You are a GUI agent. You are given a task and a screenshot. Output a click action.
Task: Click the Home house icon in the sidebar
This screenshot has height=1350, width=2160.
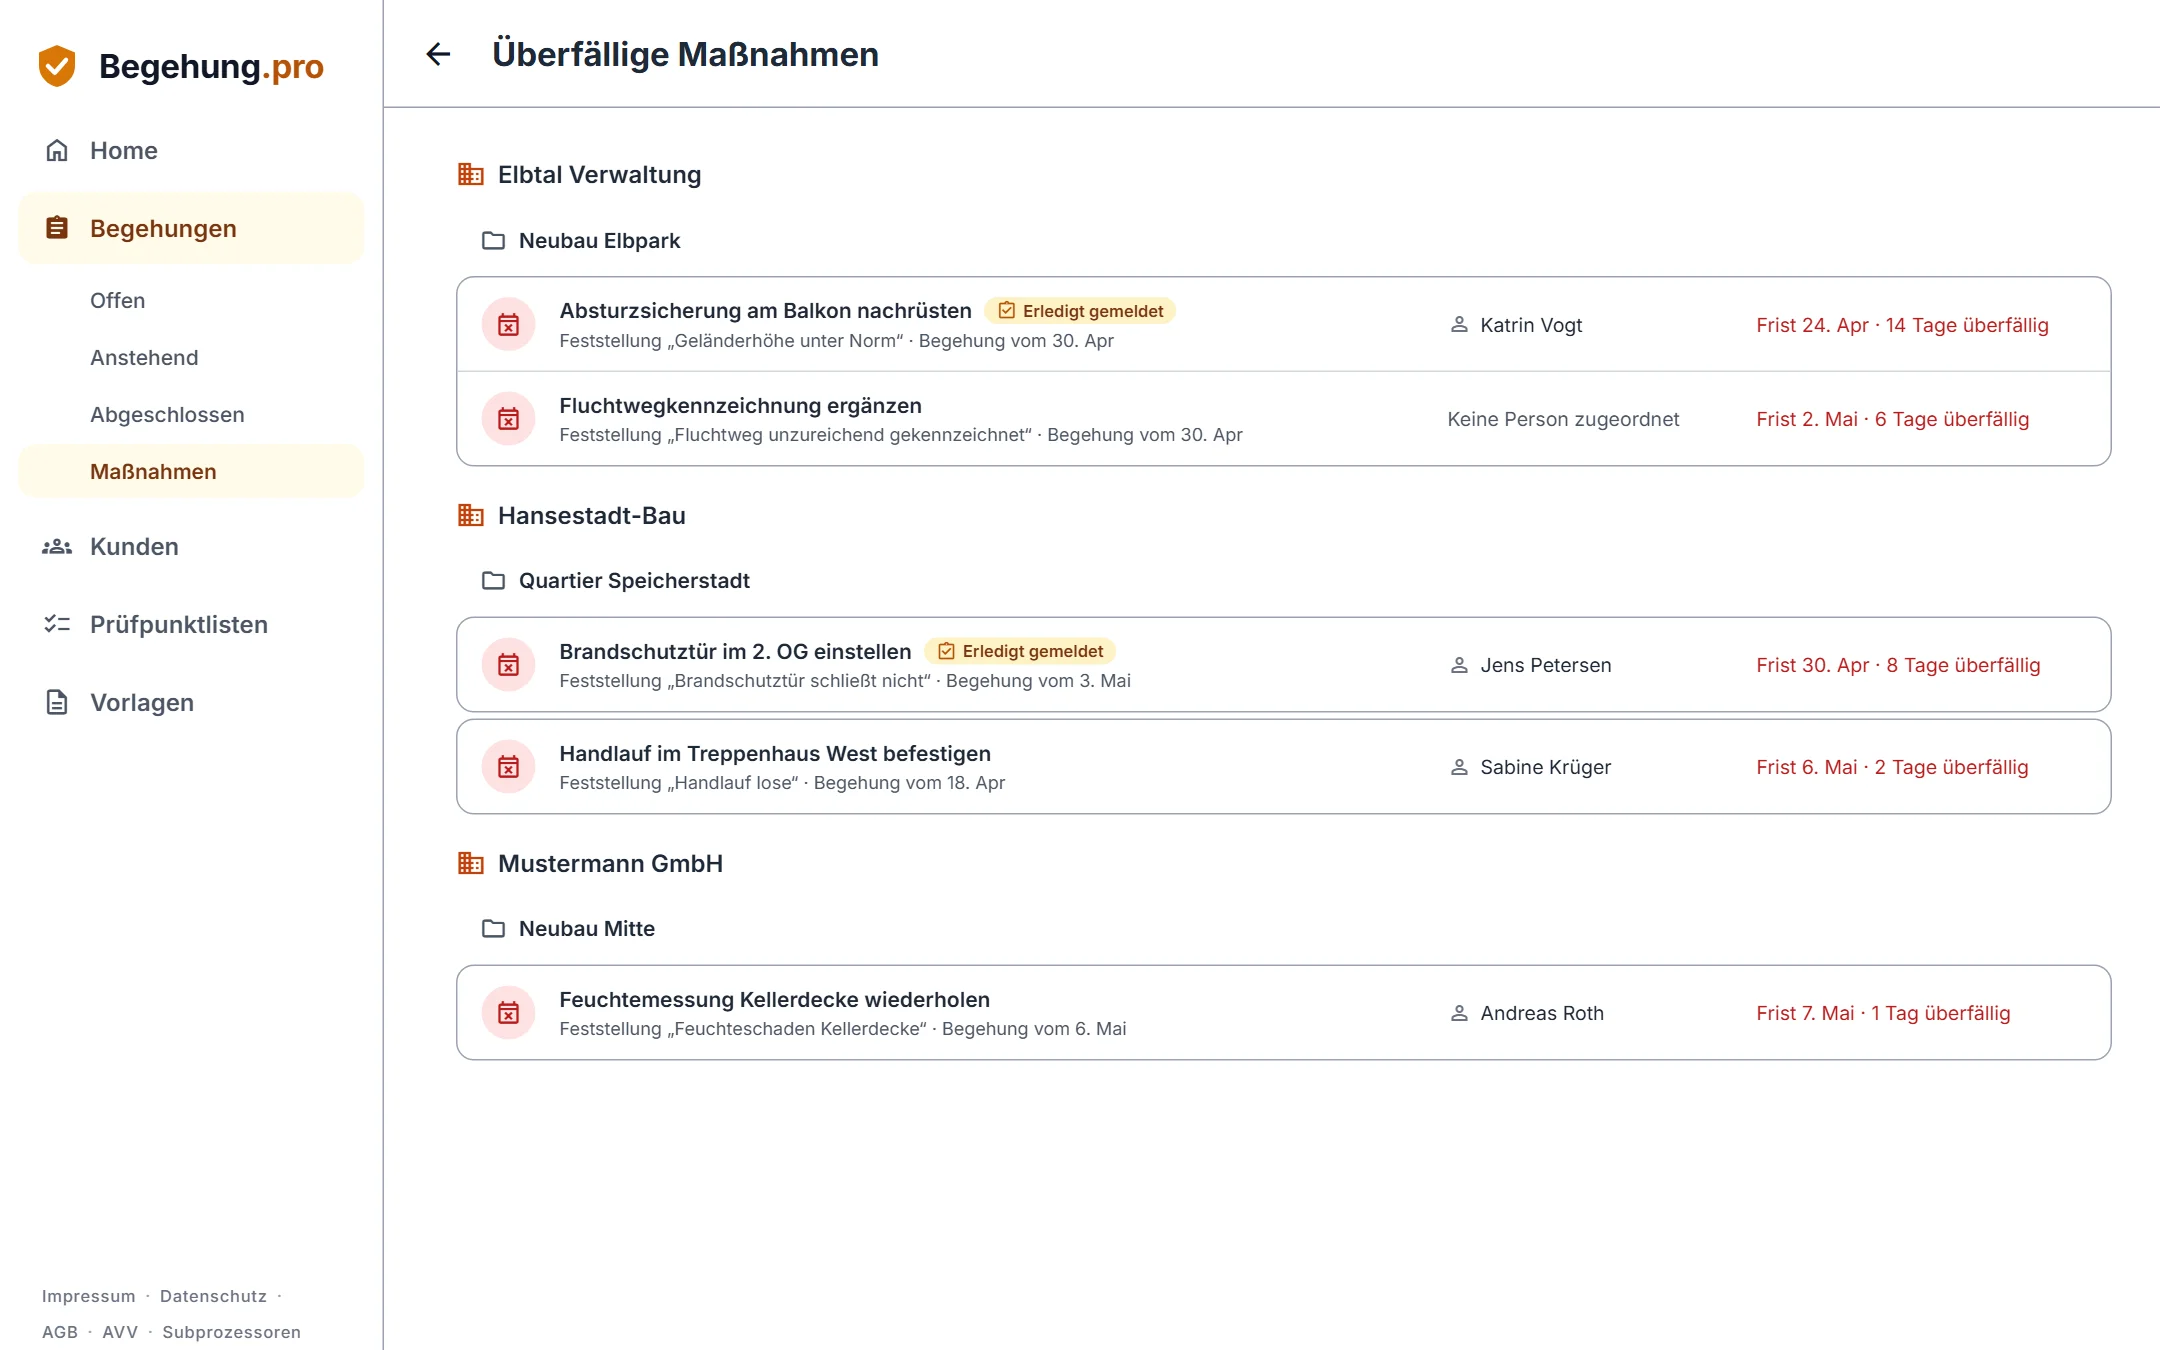[x=57, y=150]
